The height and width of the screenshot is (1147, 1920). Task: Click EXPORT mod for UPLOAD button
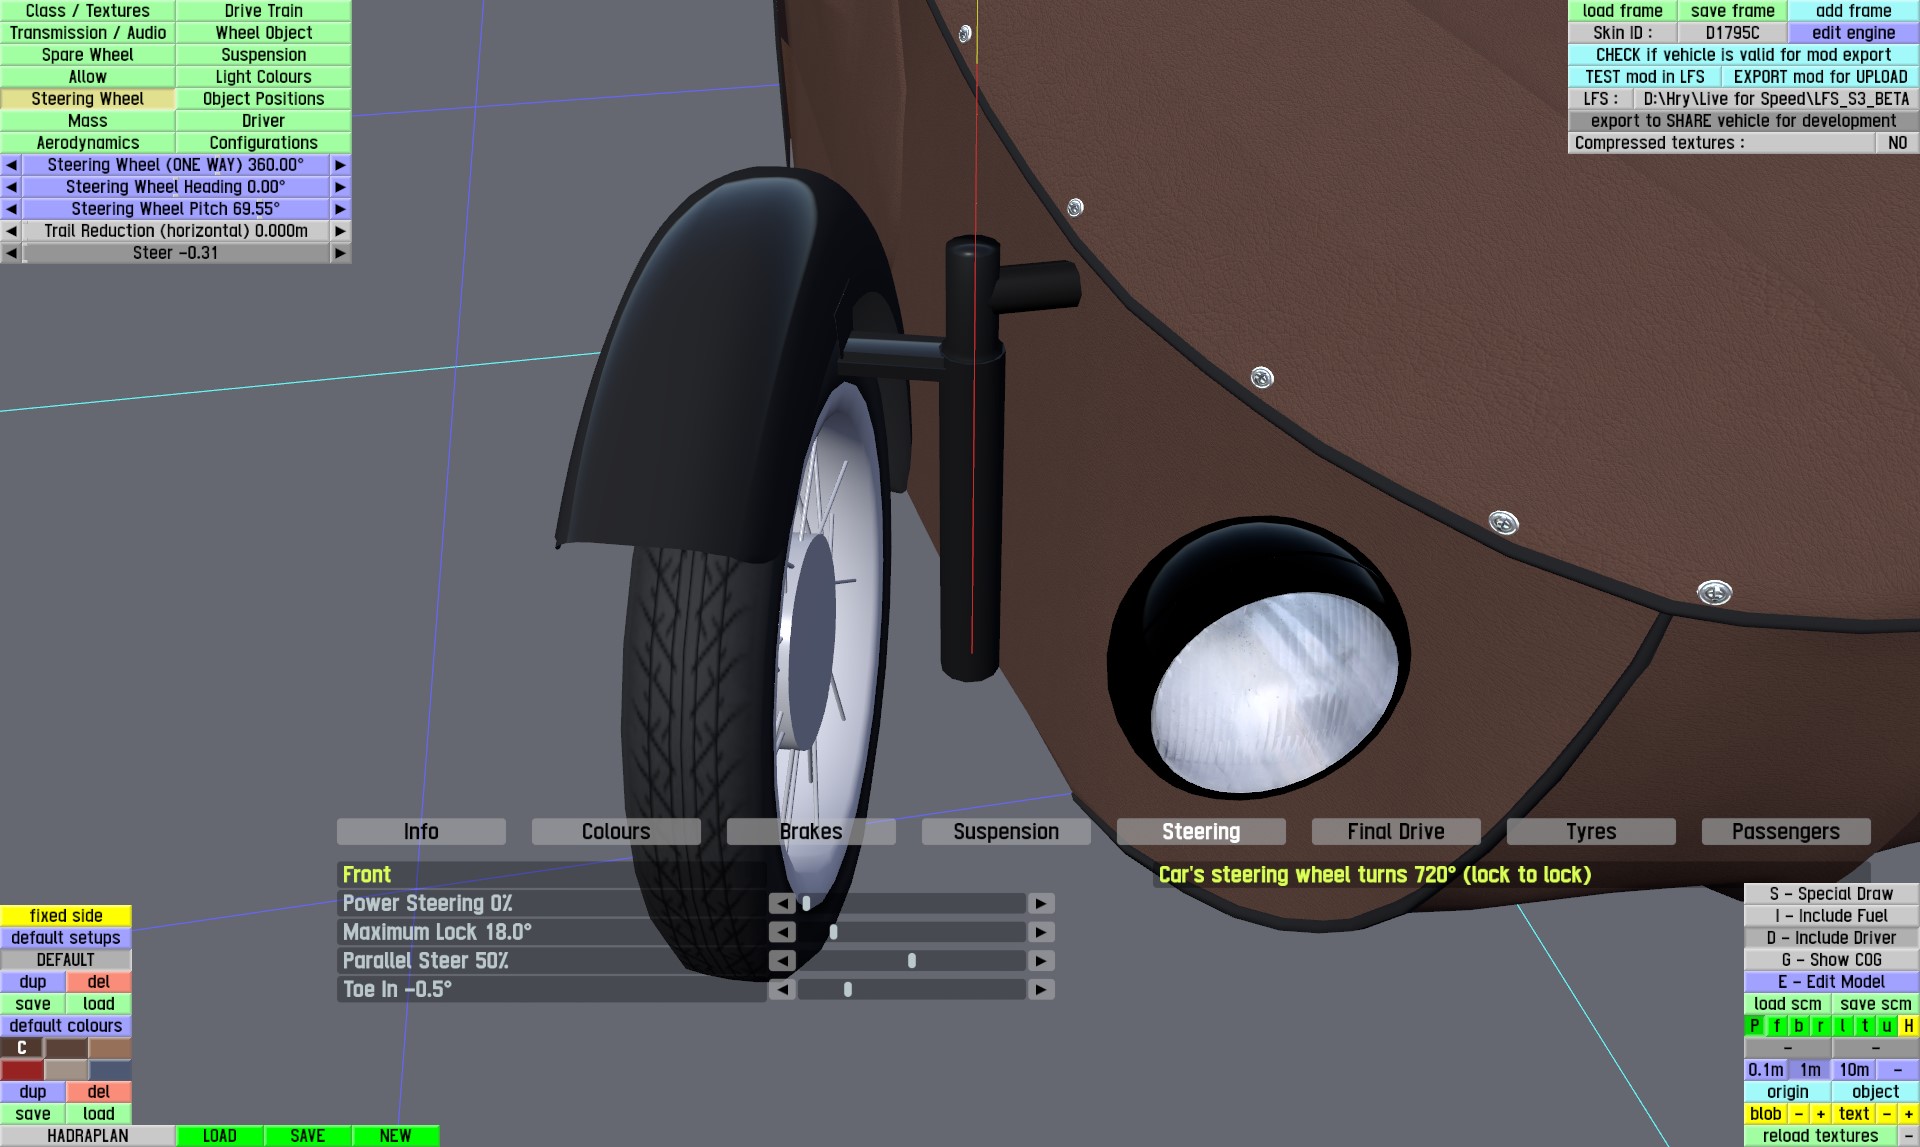pyautogui.click(x=1820, y=77)
